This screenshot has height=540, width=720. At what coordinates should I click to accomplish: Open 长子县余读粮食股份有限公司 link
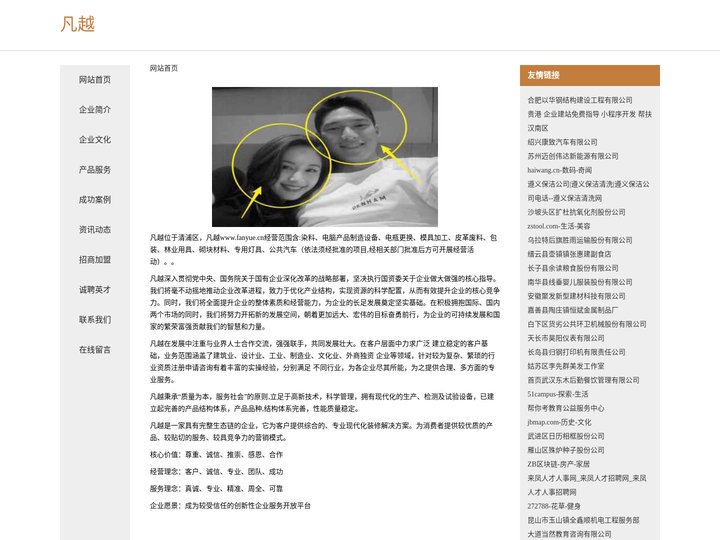coord(573,268)
